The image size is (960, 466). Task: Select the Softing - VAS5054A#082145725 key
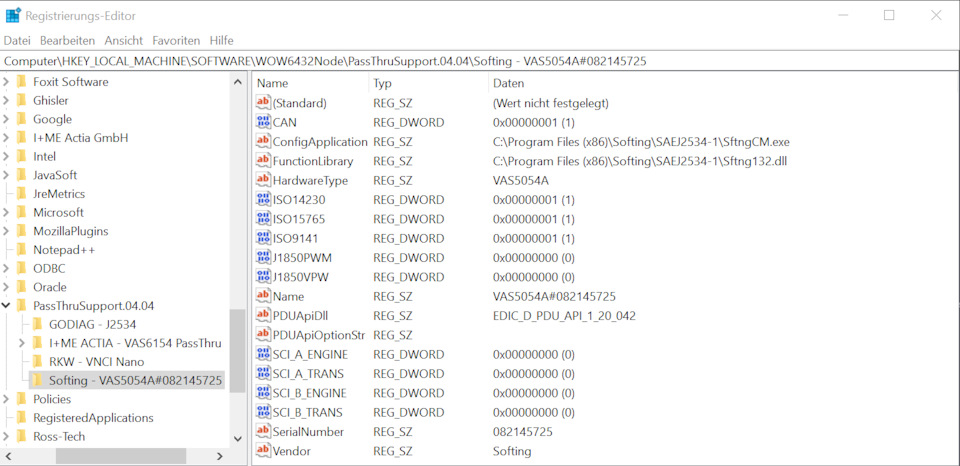tap(135, 380)
